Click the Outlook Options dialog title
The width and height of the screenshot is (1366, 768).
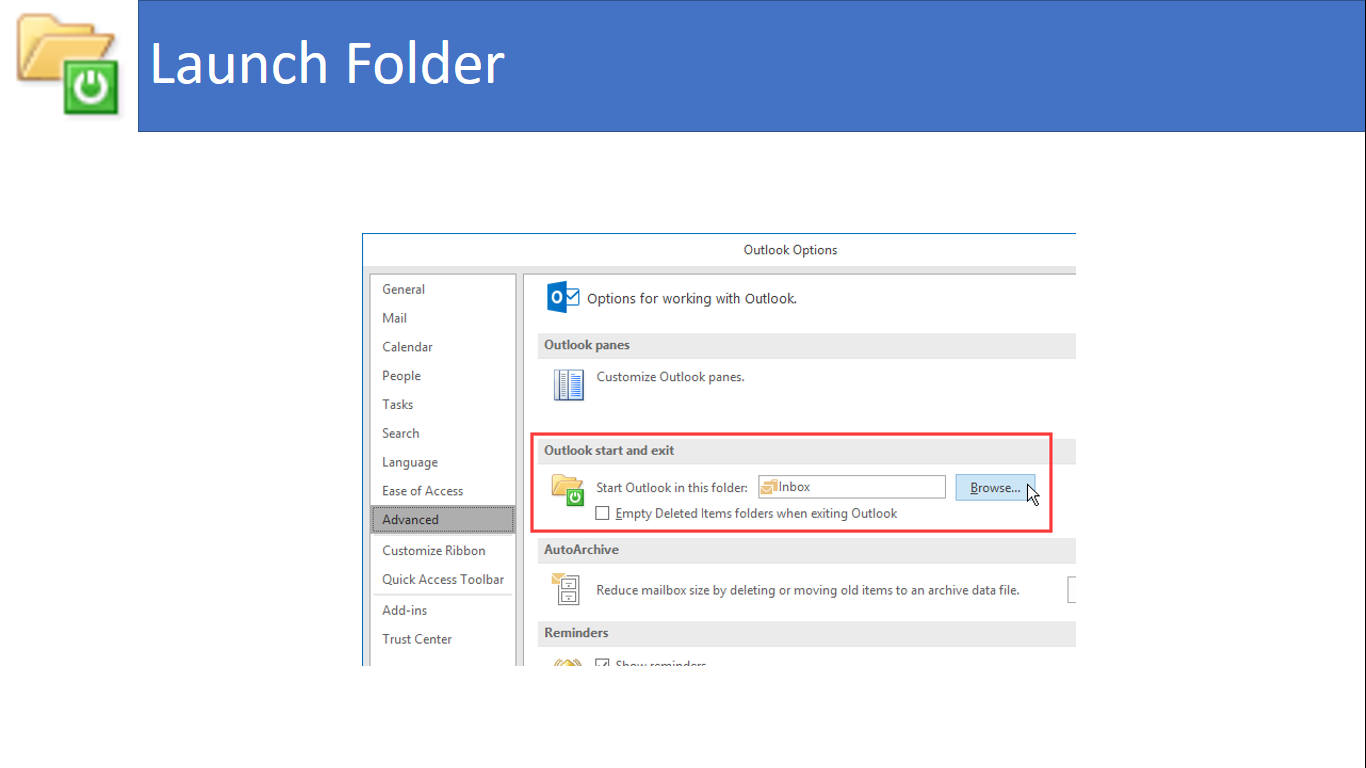[790, 250]
